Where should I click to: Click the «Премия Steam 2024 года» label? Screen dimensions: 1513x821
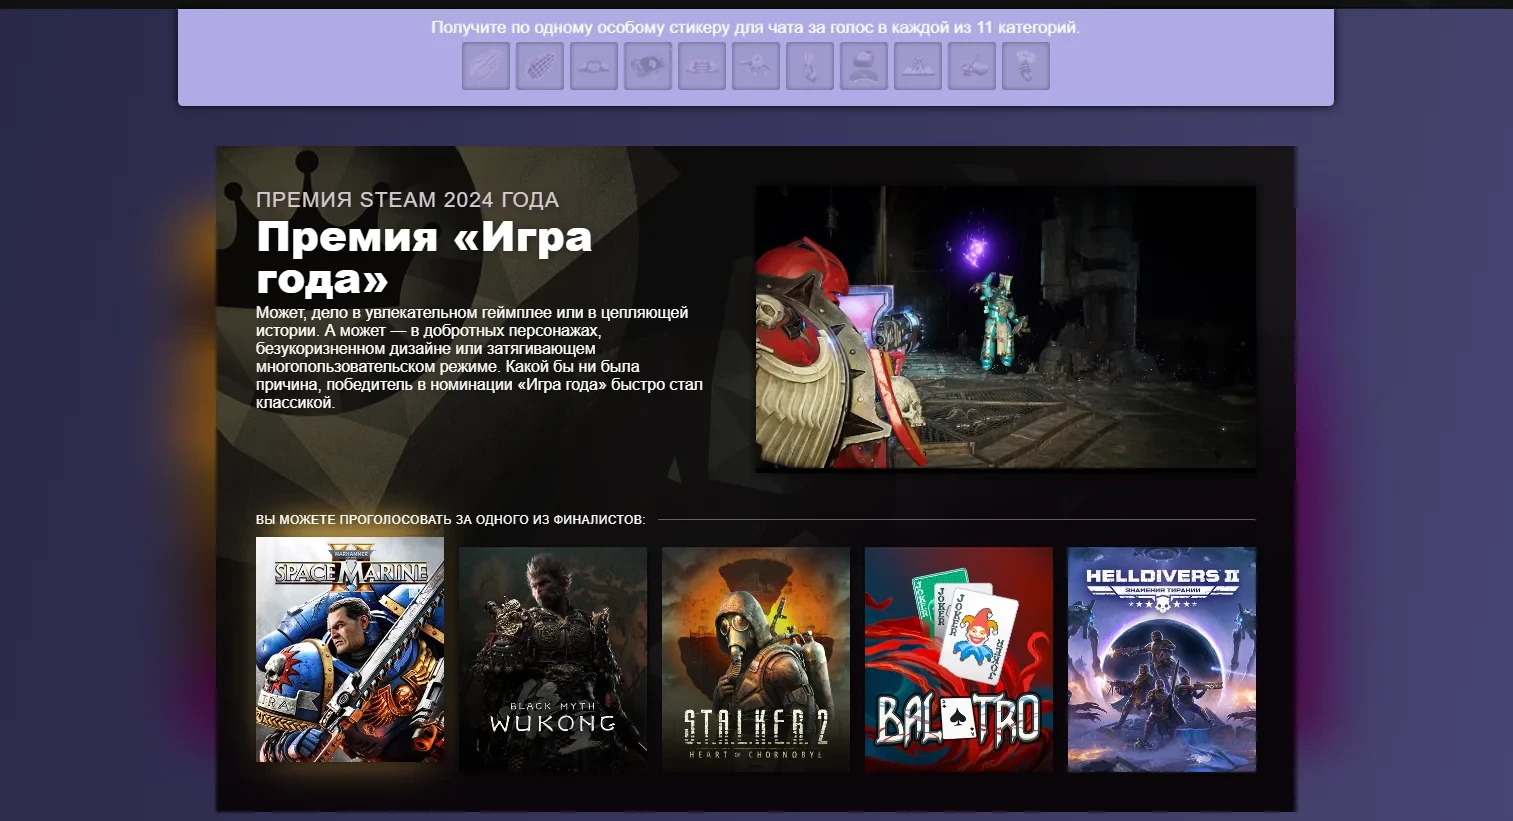(x=407, y=200)
